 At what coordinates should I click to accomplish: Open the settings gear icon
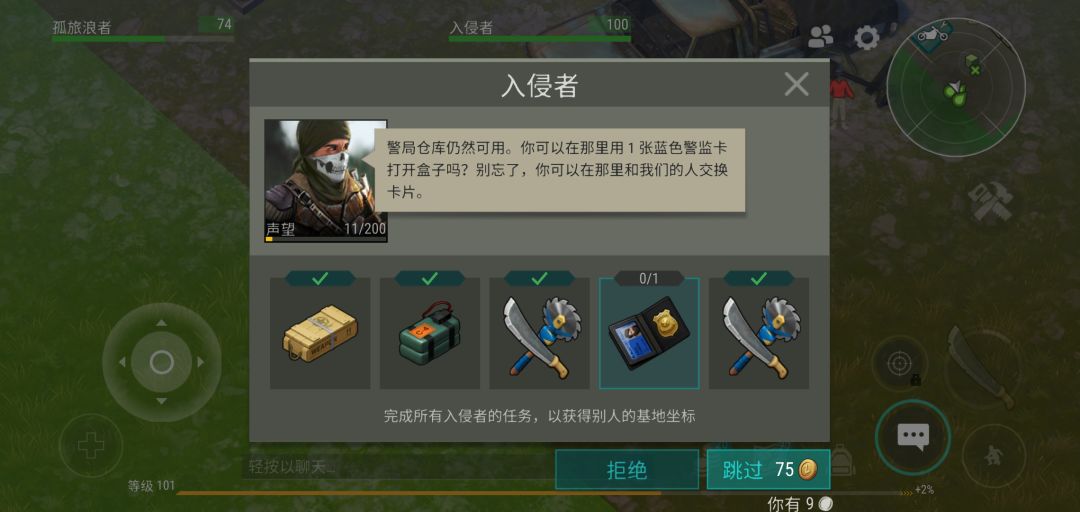click(866, 37)
